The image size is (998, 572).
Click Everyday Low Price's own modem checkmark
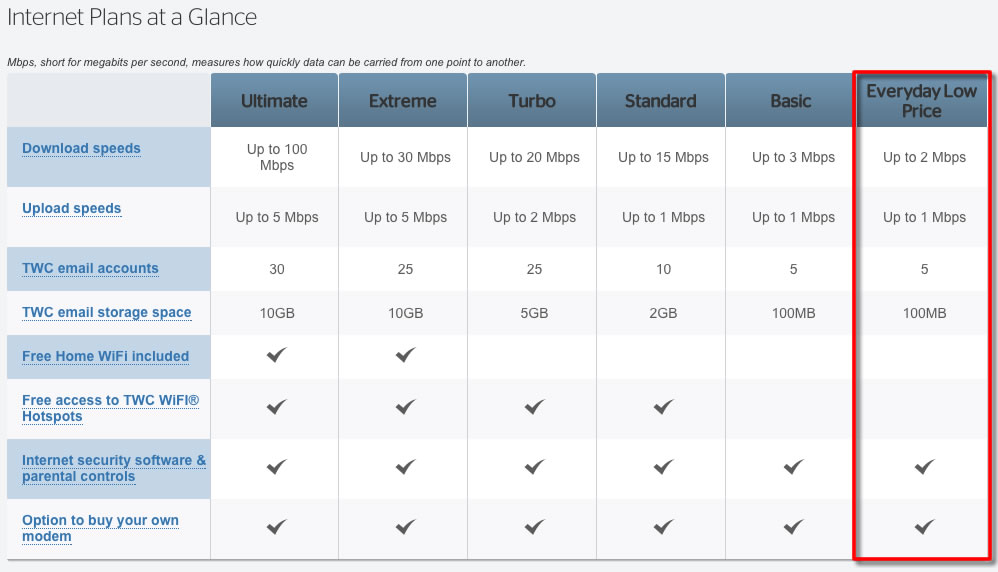pyautogui.click(x=924, y=527)
